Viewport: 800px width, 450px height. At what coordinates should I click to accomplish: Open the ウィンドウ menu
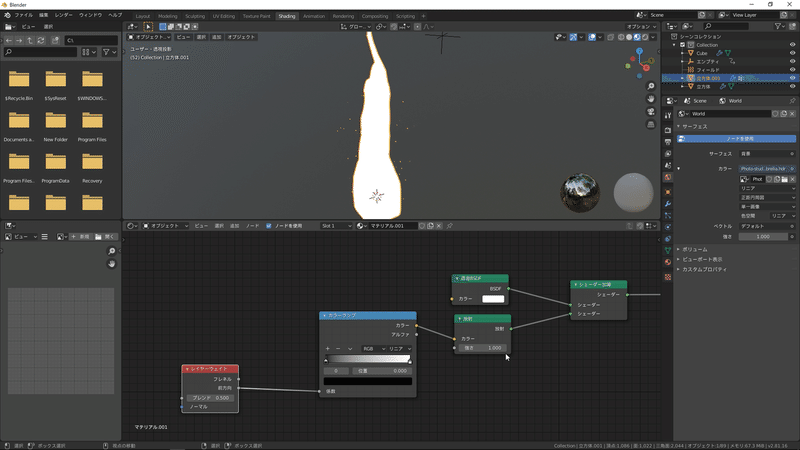point(90,15)
